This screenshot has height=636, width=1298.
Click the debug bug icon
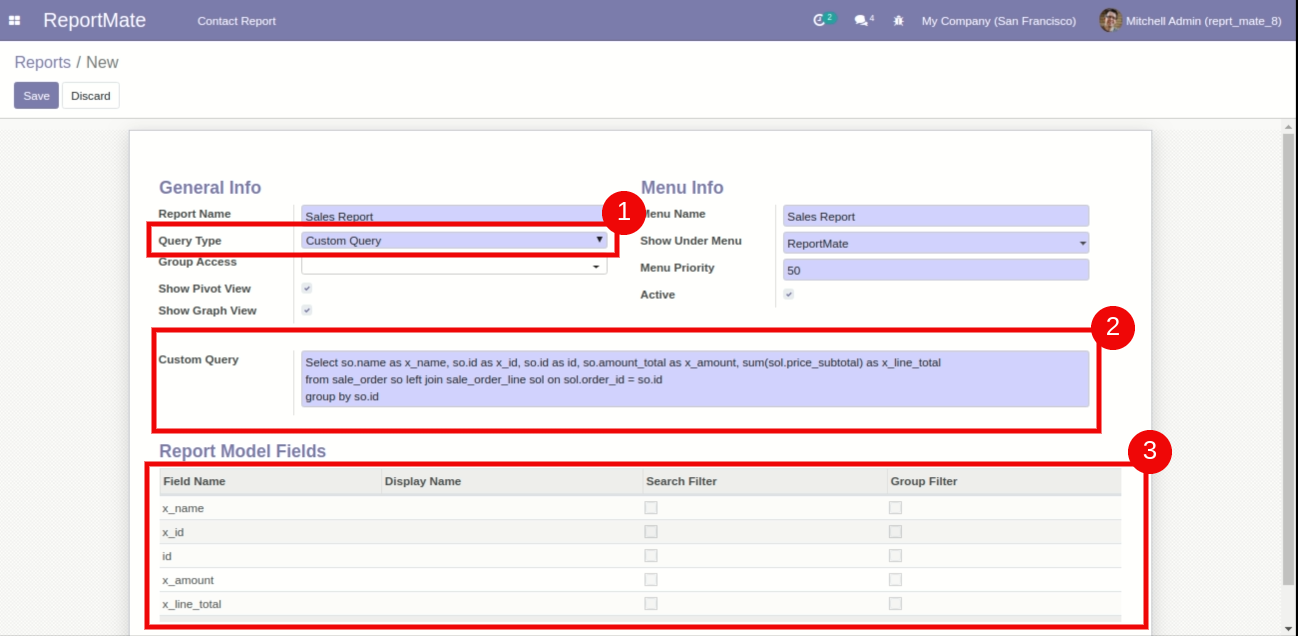[898, 20]
